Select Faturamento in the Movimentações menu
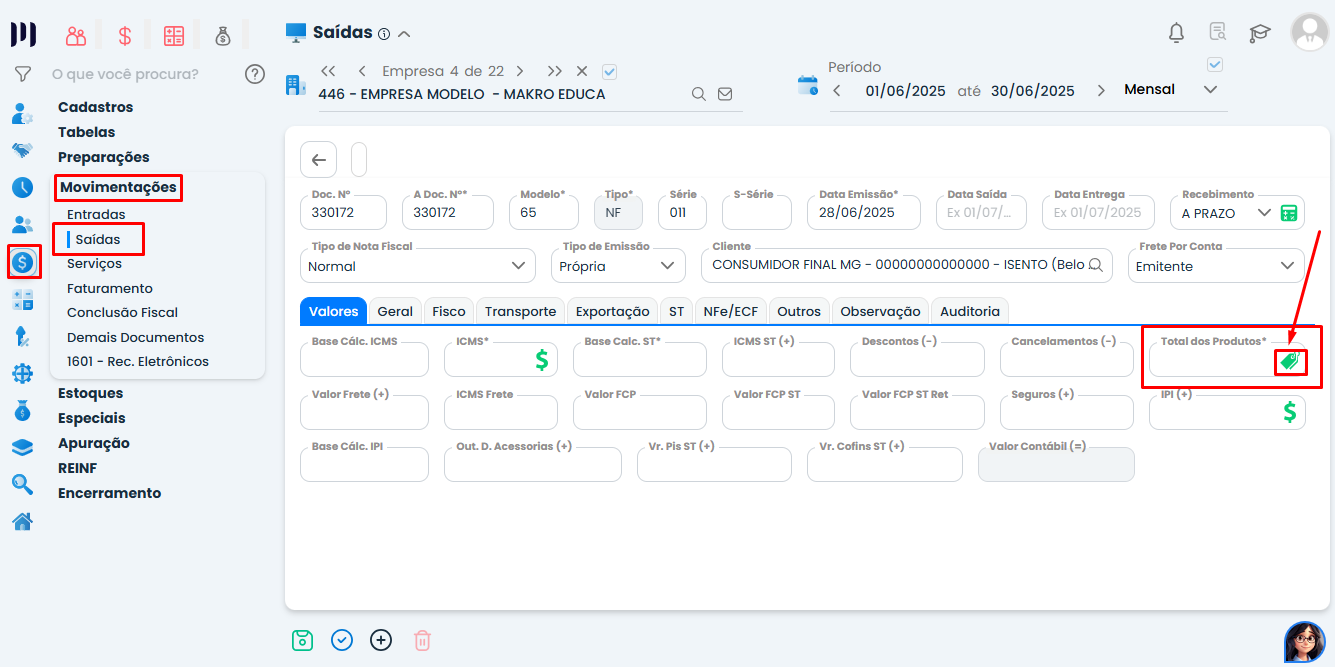1335x667 pixels. pyautogui.click(x=110, y=288)
